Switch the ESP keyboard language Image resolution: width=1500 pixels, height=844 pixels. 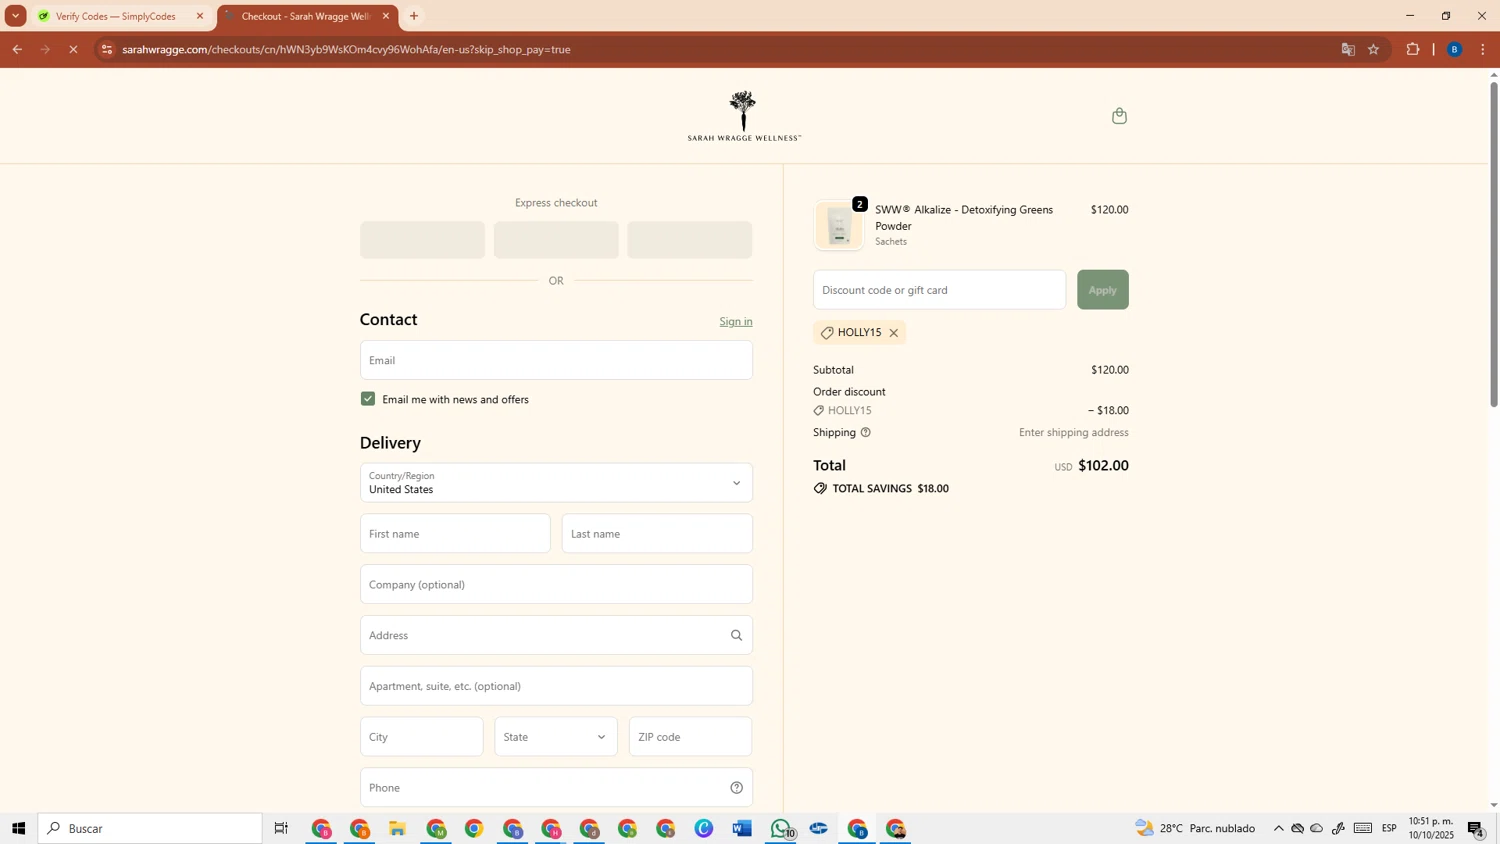[1389, 829]
